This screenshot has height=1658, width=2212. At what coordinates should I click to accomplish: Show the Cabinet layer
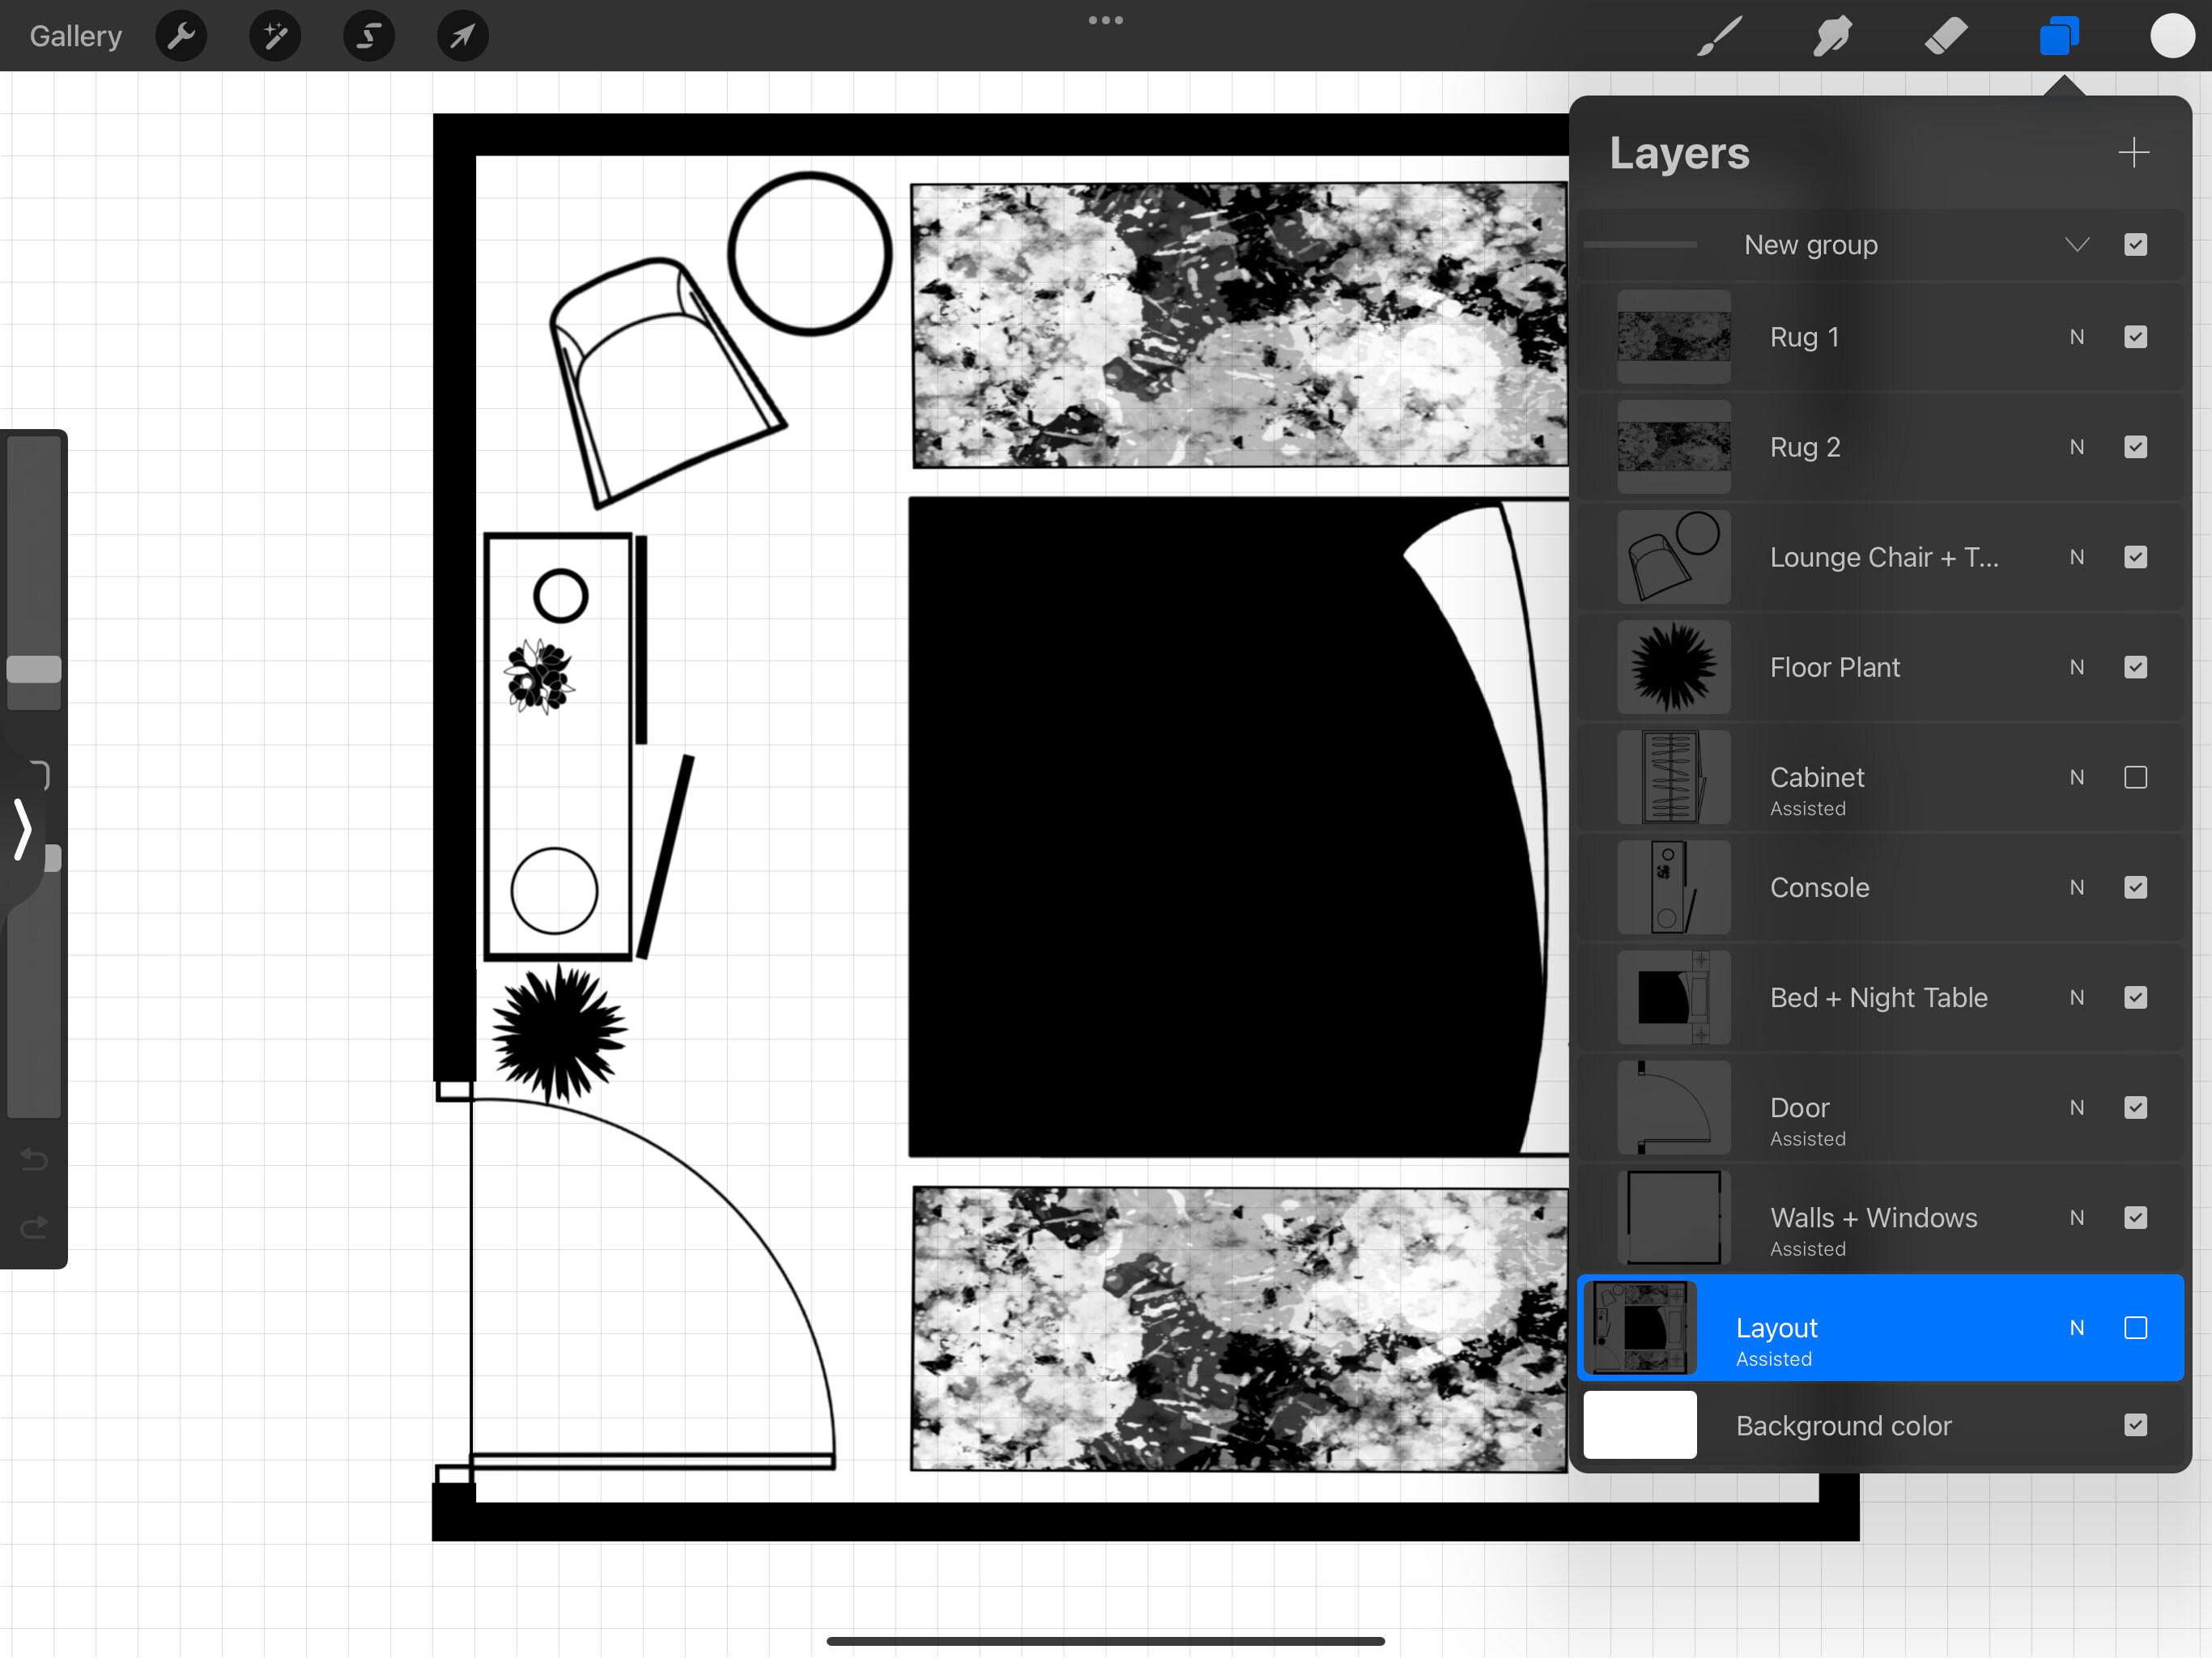2137,777
